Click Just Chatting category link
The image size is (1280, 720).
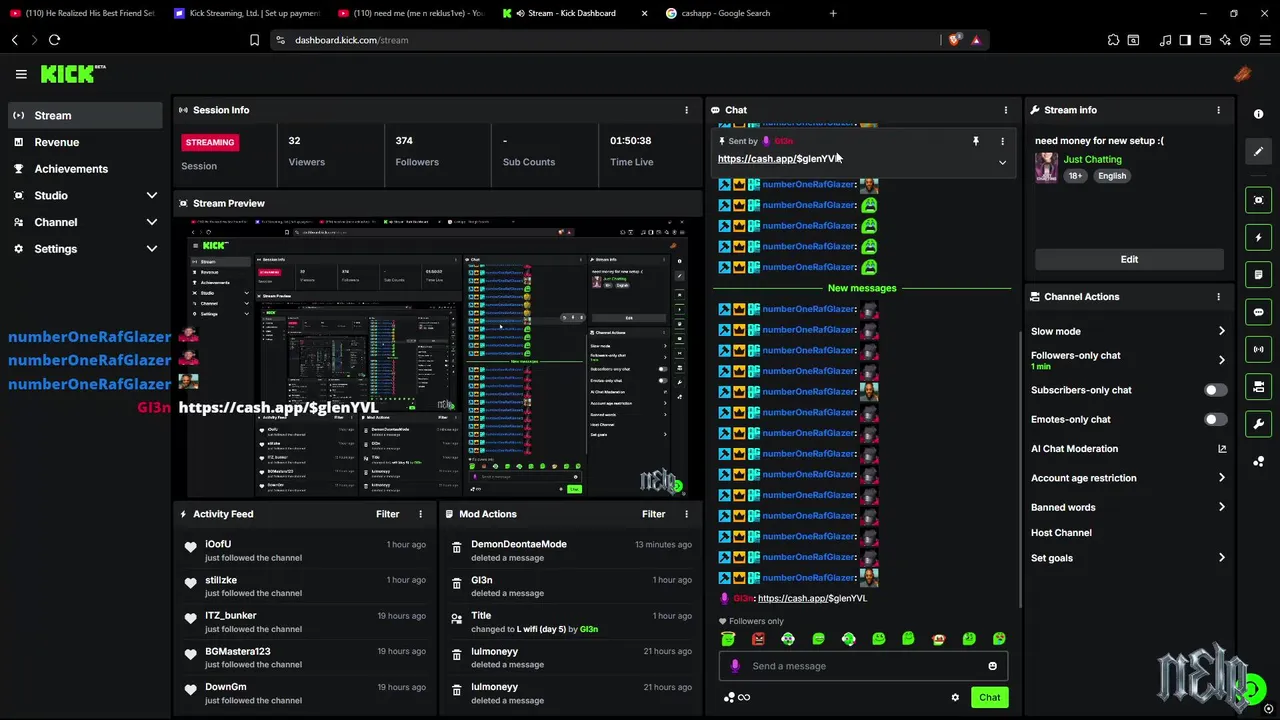pos(1092,159)
